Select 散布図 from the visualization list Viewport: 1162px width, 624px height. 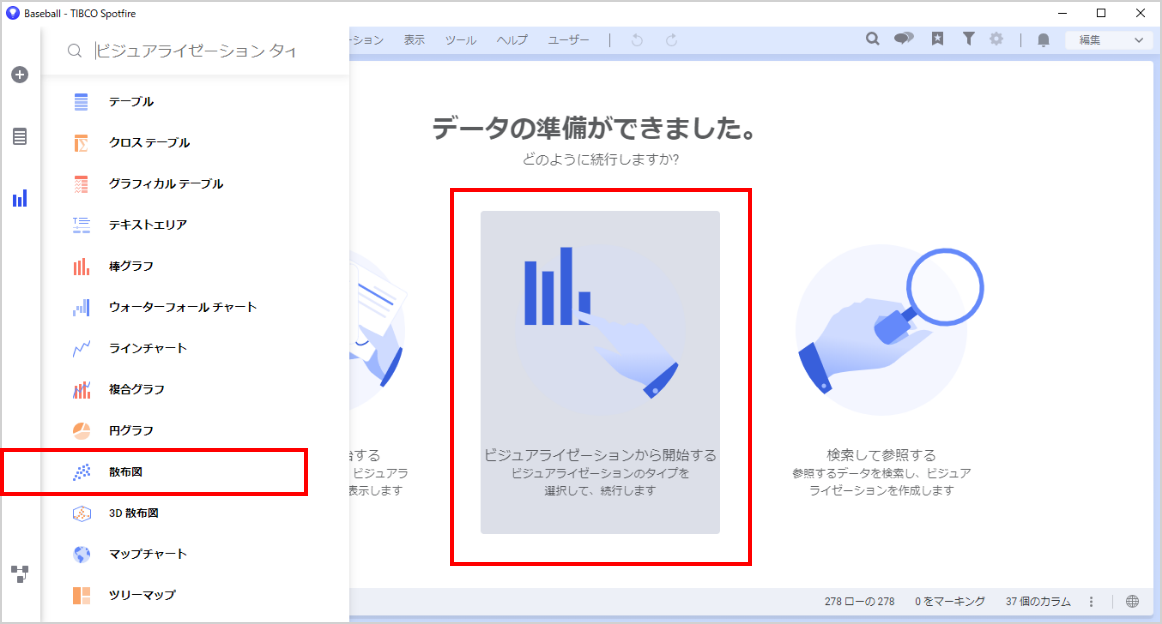coord(126,472)
